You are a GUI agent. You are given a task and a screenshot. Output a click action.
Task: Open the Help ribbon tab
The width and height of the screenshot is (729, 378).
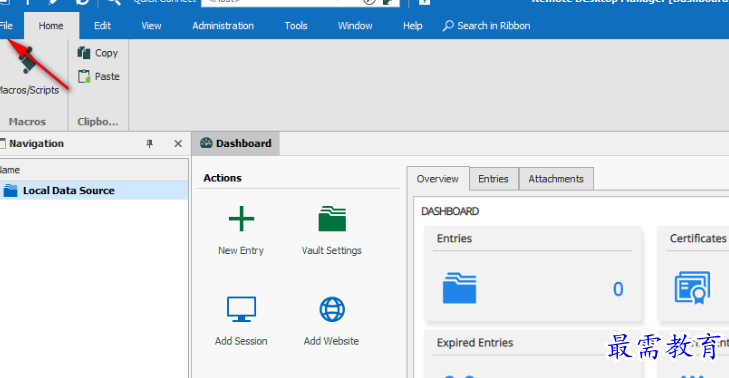[412, 26]
